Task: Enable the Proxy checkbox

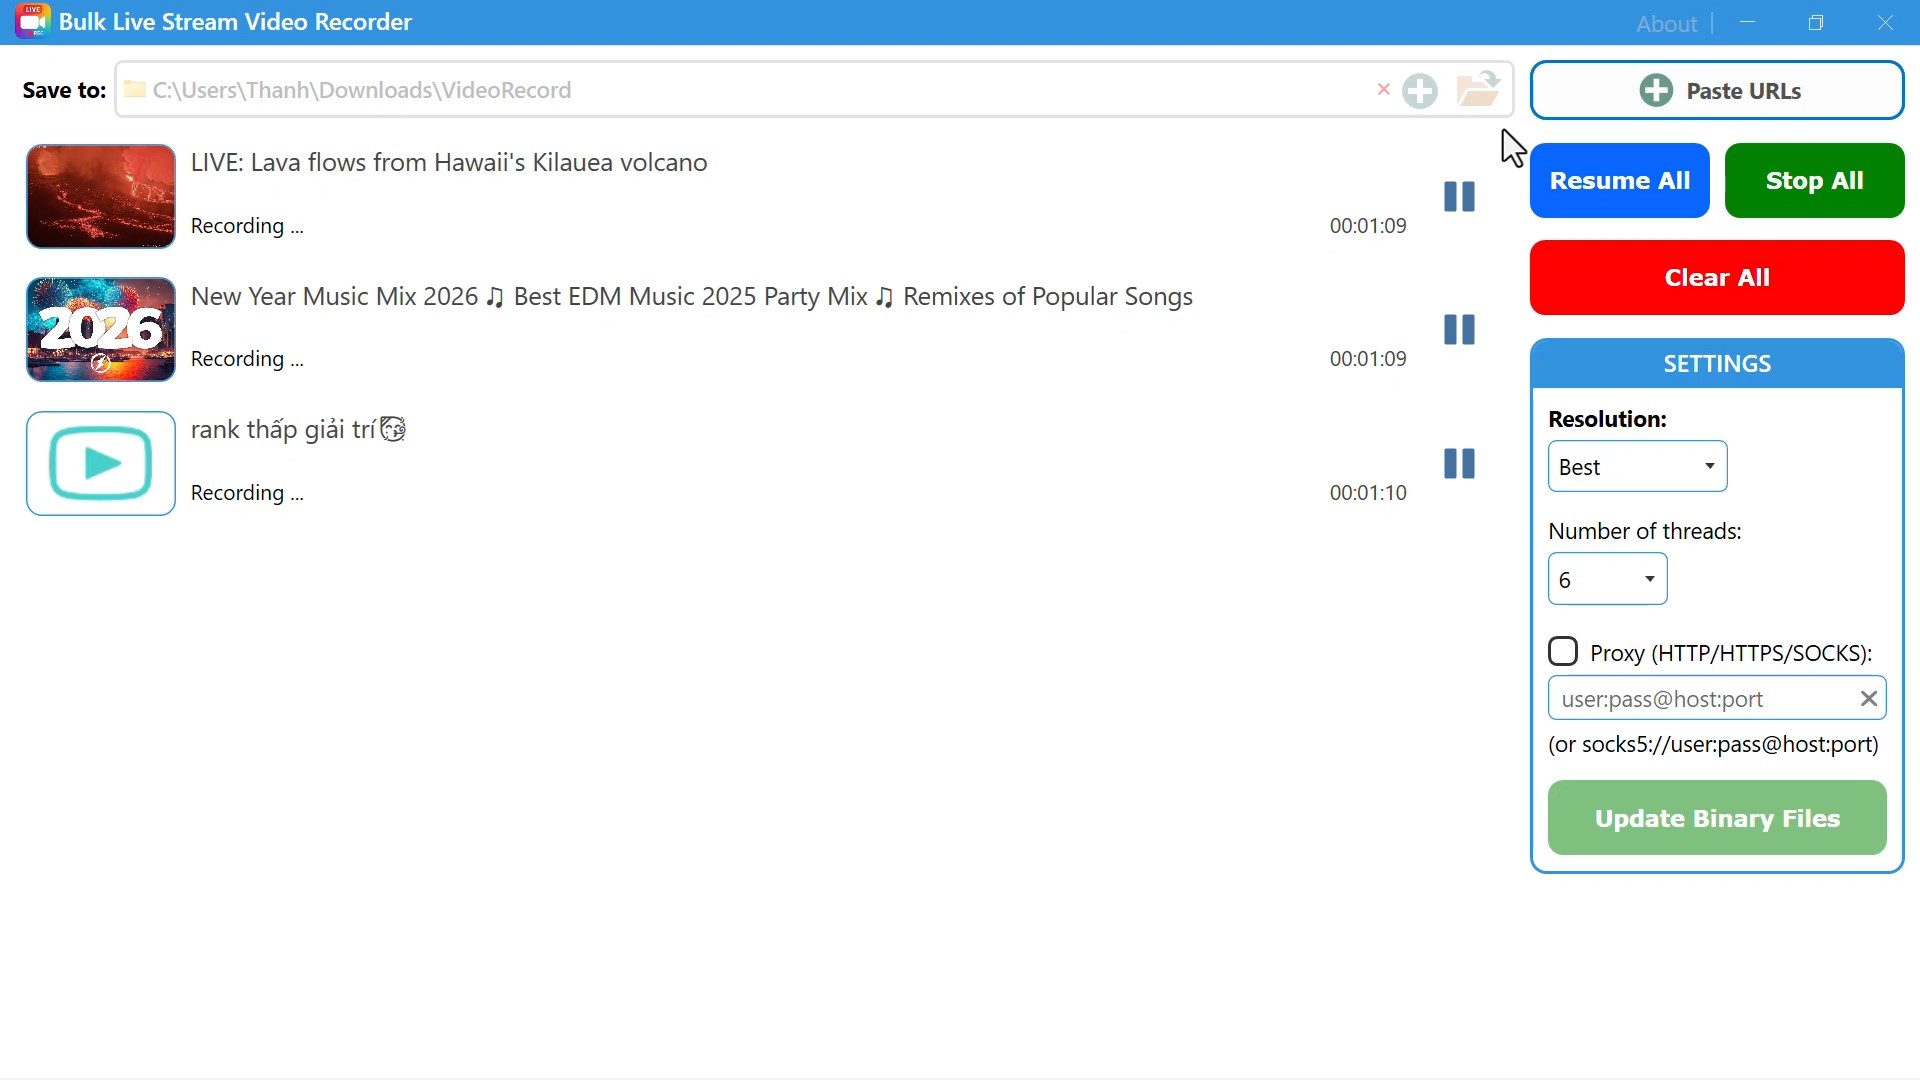Action: tap(1563, 652)
